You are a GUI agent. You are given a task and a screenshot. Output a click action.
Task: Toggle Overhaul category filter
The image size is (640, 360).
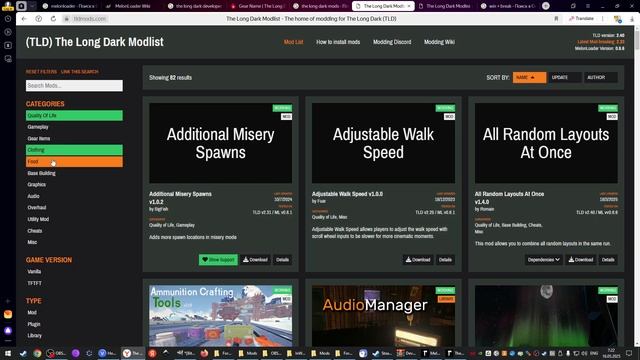tap(74, 207)
